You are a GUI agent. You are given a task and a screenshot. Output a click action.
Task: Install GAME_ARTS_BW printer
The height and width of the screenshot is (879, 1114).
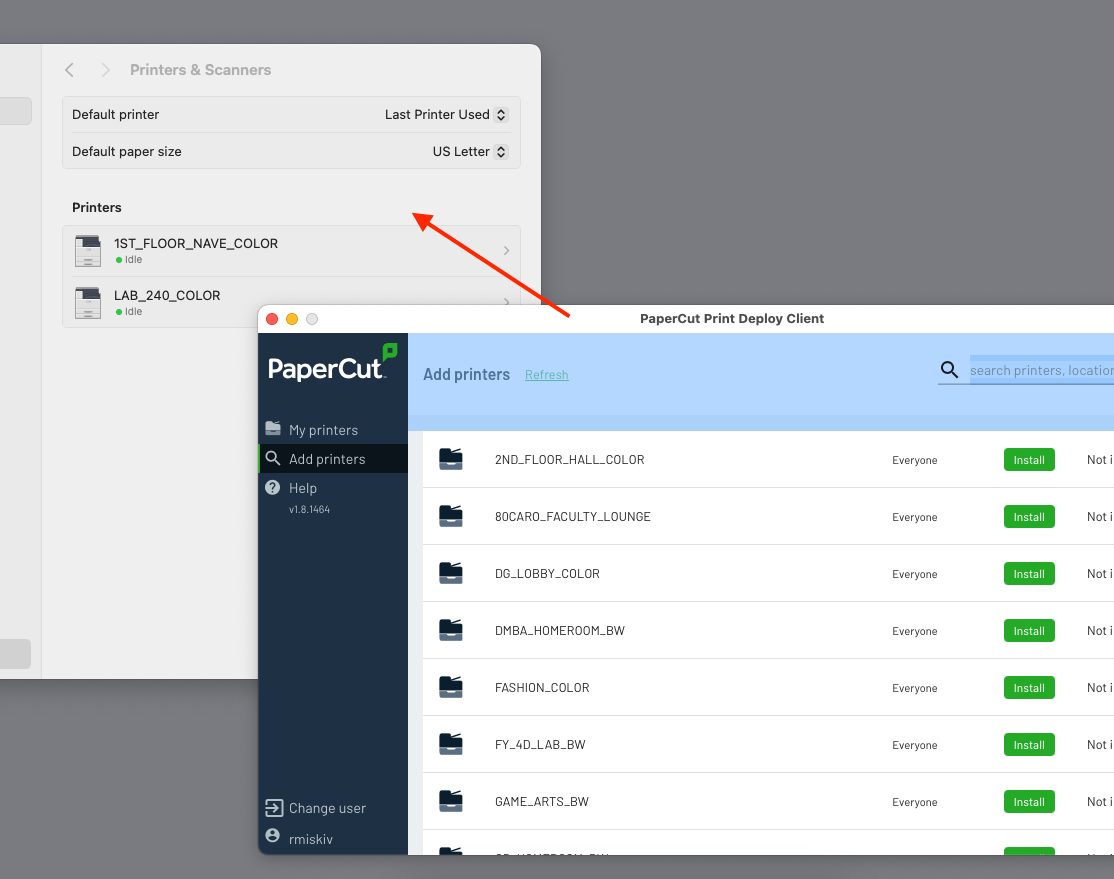pyautogui.click(x=1029, y=802)
